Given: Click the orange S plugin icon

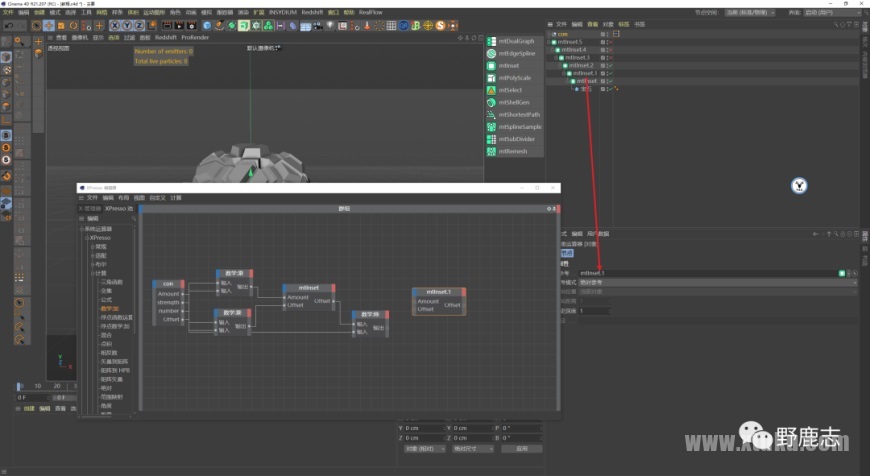Looking at the screenshot, I should click(441, 26).
